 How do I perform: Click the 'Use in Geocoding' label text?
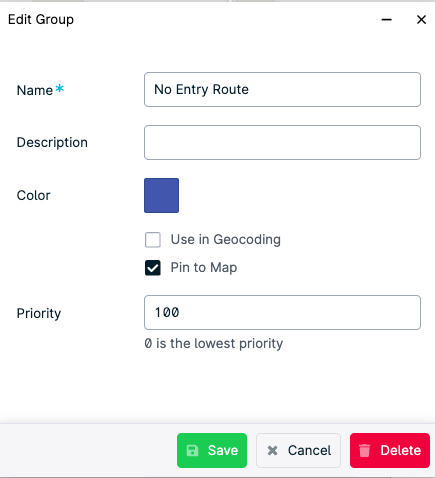click(226, 240)
